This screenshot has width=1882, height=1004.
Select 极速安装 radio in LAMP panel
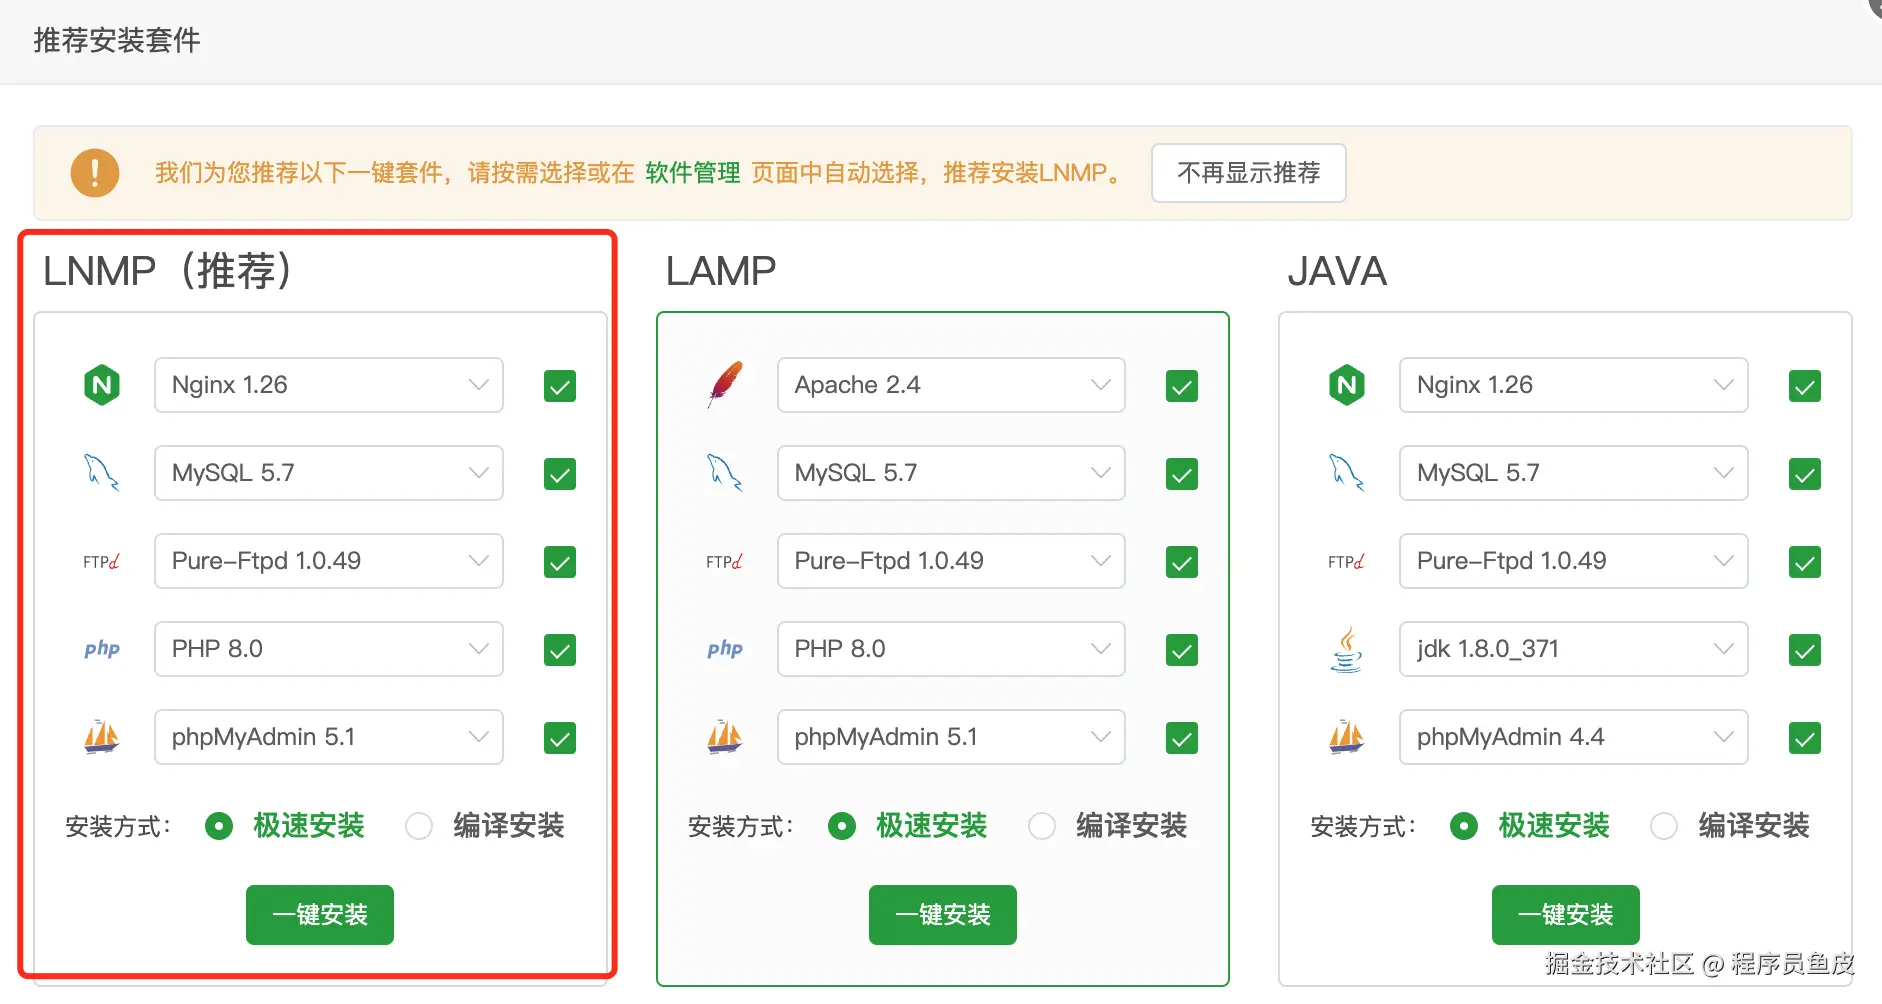(842, 826)
